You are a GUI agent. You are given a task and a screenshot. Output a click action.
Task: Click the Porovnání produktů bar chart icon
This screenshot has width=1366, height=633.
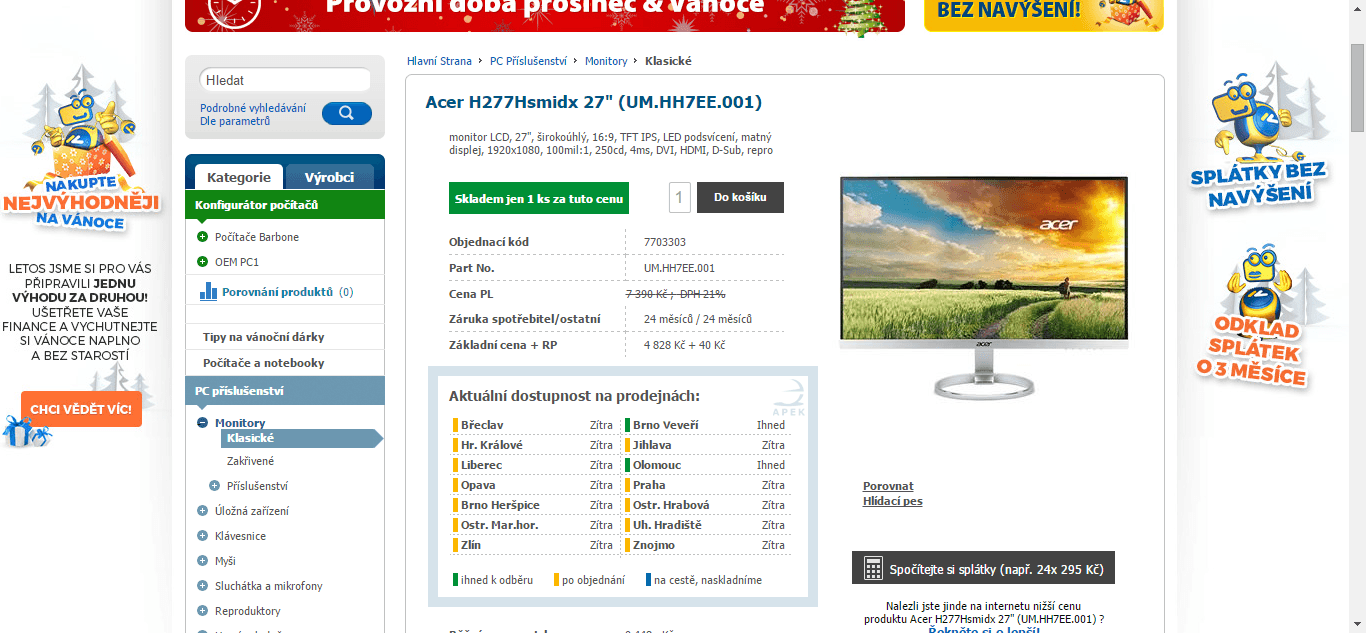(x=208, y=291)
